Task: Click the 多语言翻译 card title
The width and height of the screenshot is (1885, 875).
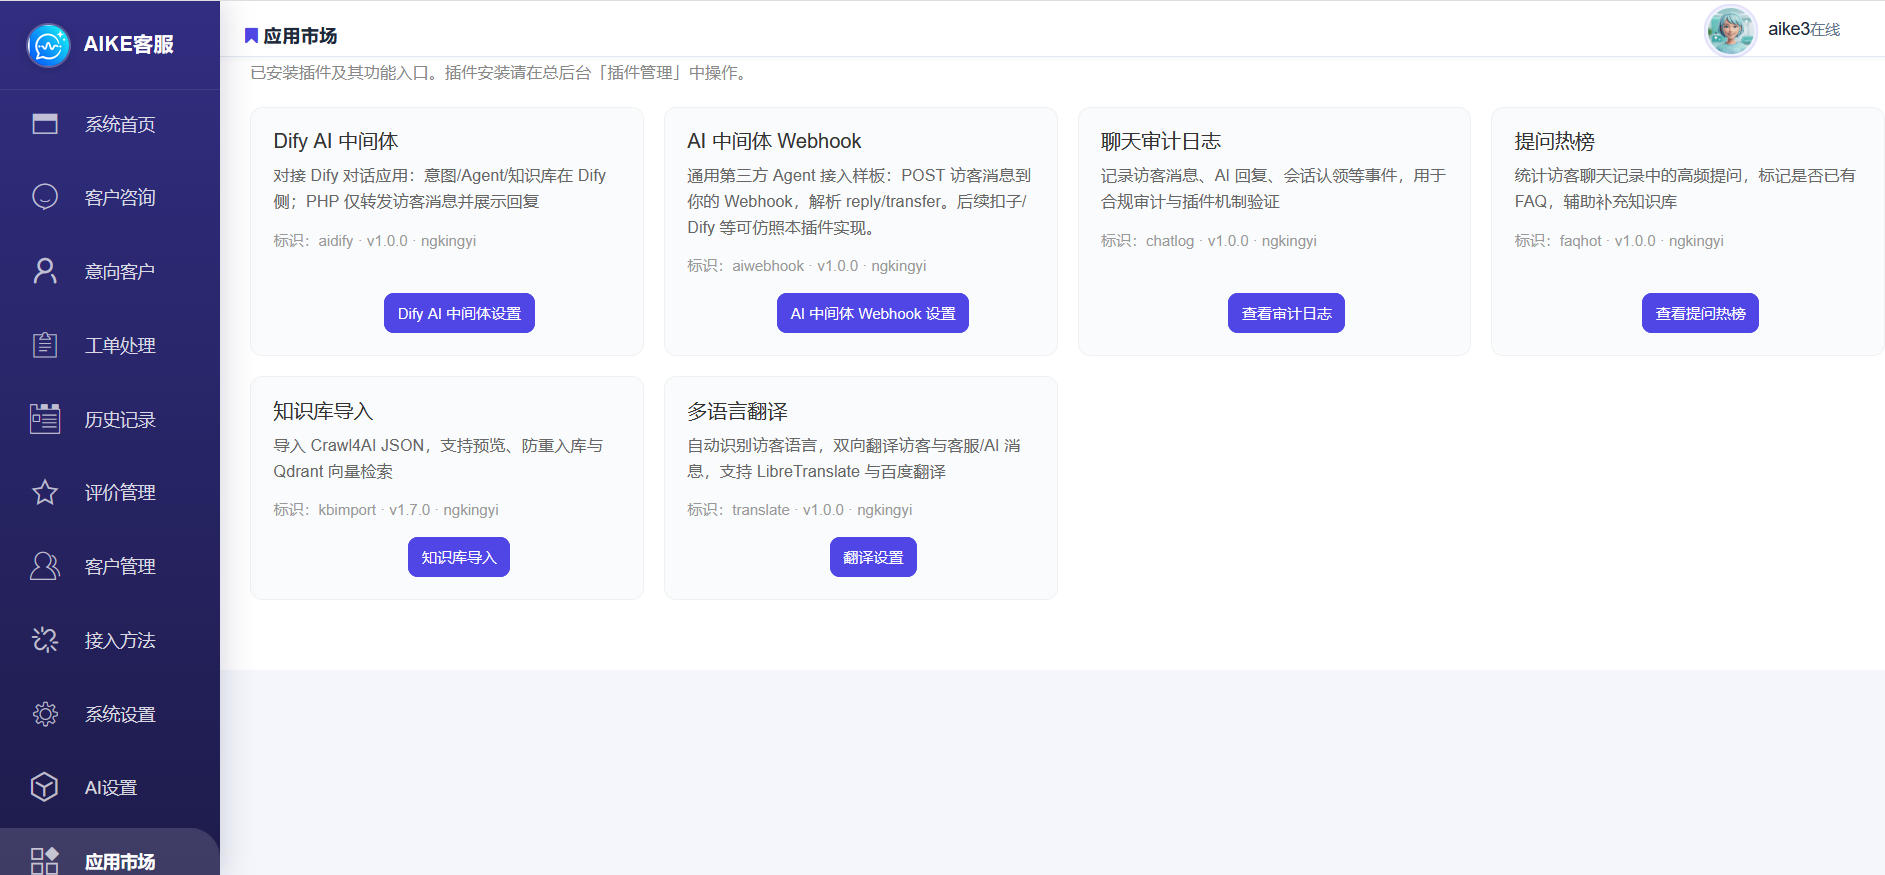Action: tap(737, 411)
